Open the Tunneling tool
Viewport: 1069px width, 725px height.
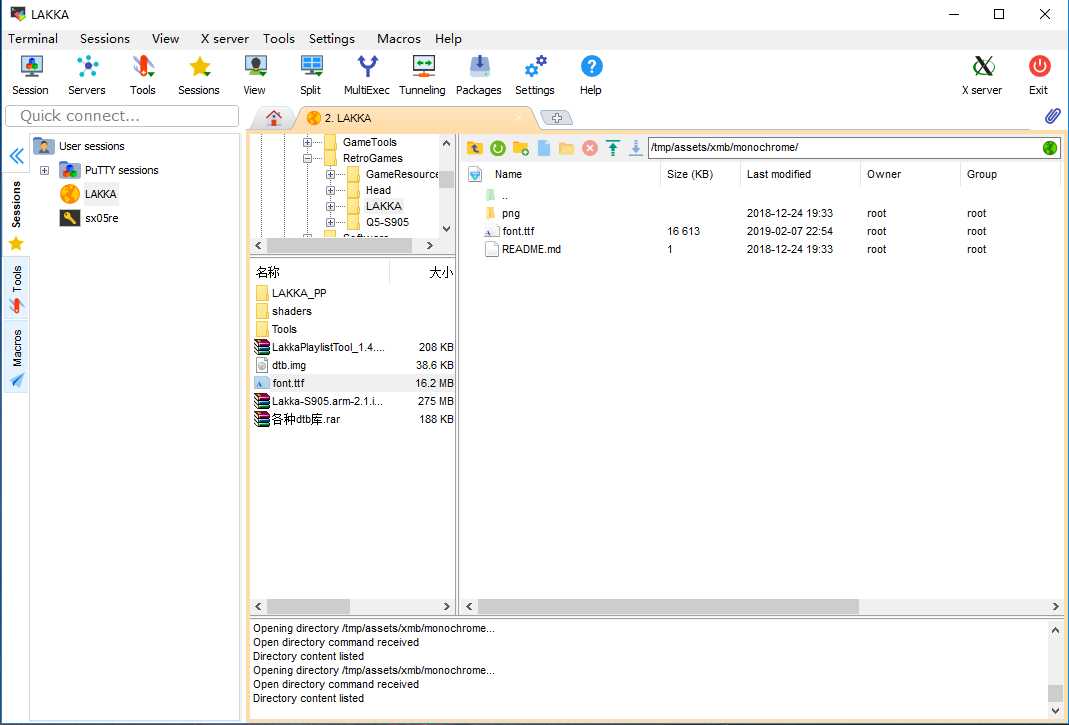click(422, 75)
